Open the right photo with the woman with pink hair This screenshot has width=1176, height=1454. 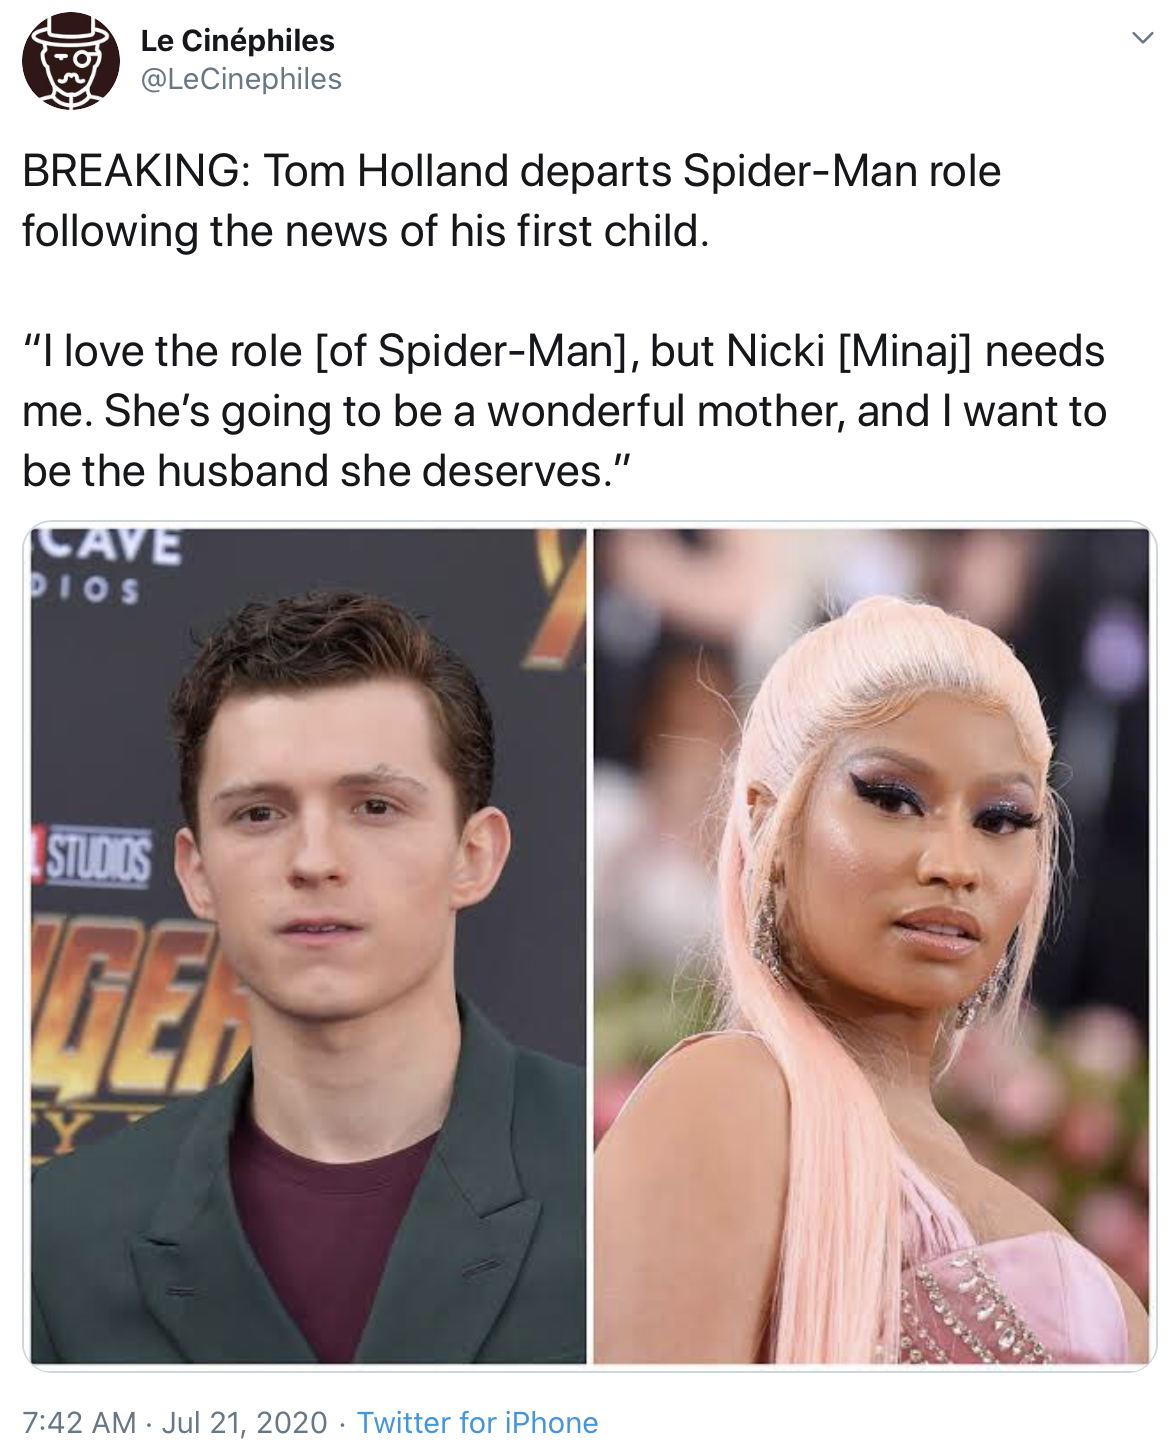pos(871,945)
